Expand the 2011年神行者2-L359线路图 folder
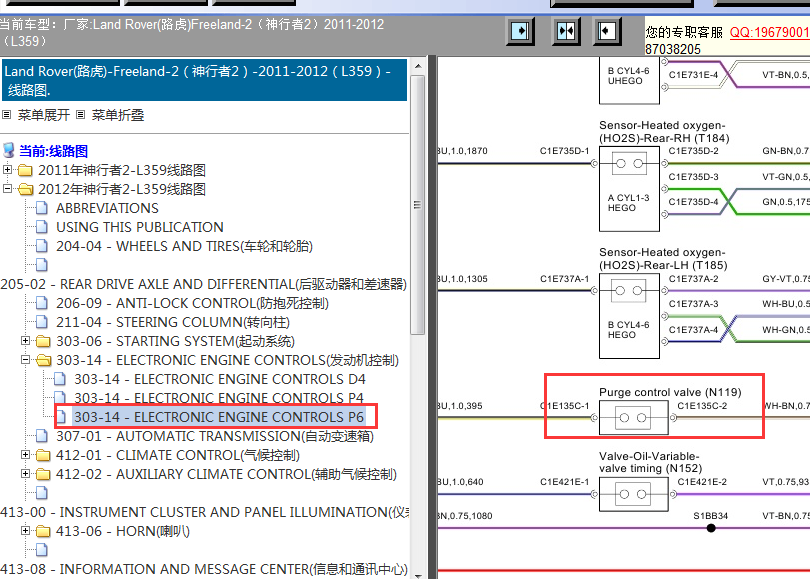This screenshot has width=810, height=579. tap(8, 170)
